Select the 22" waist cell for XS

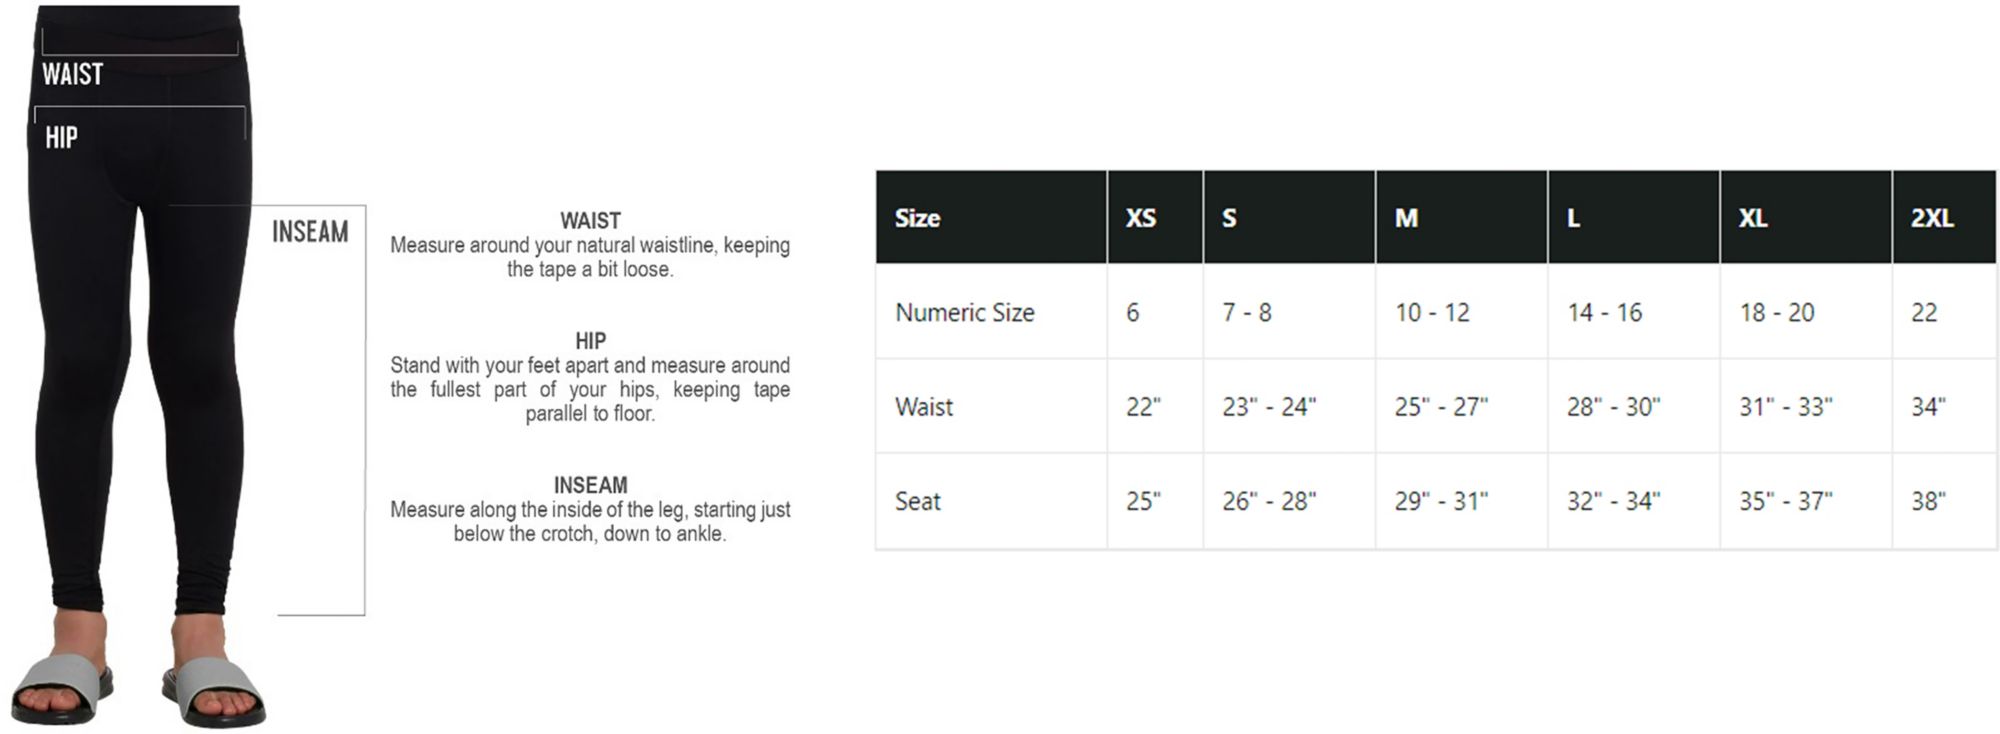(1143, 407)
